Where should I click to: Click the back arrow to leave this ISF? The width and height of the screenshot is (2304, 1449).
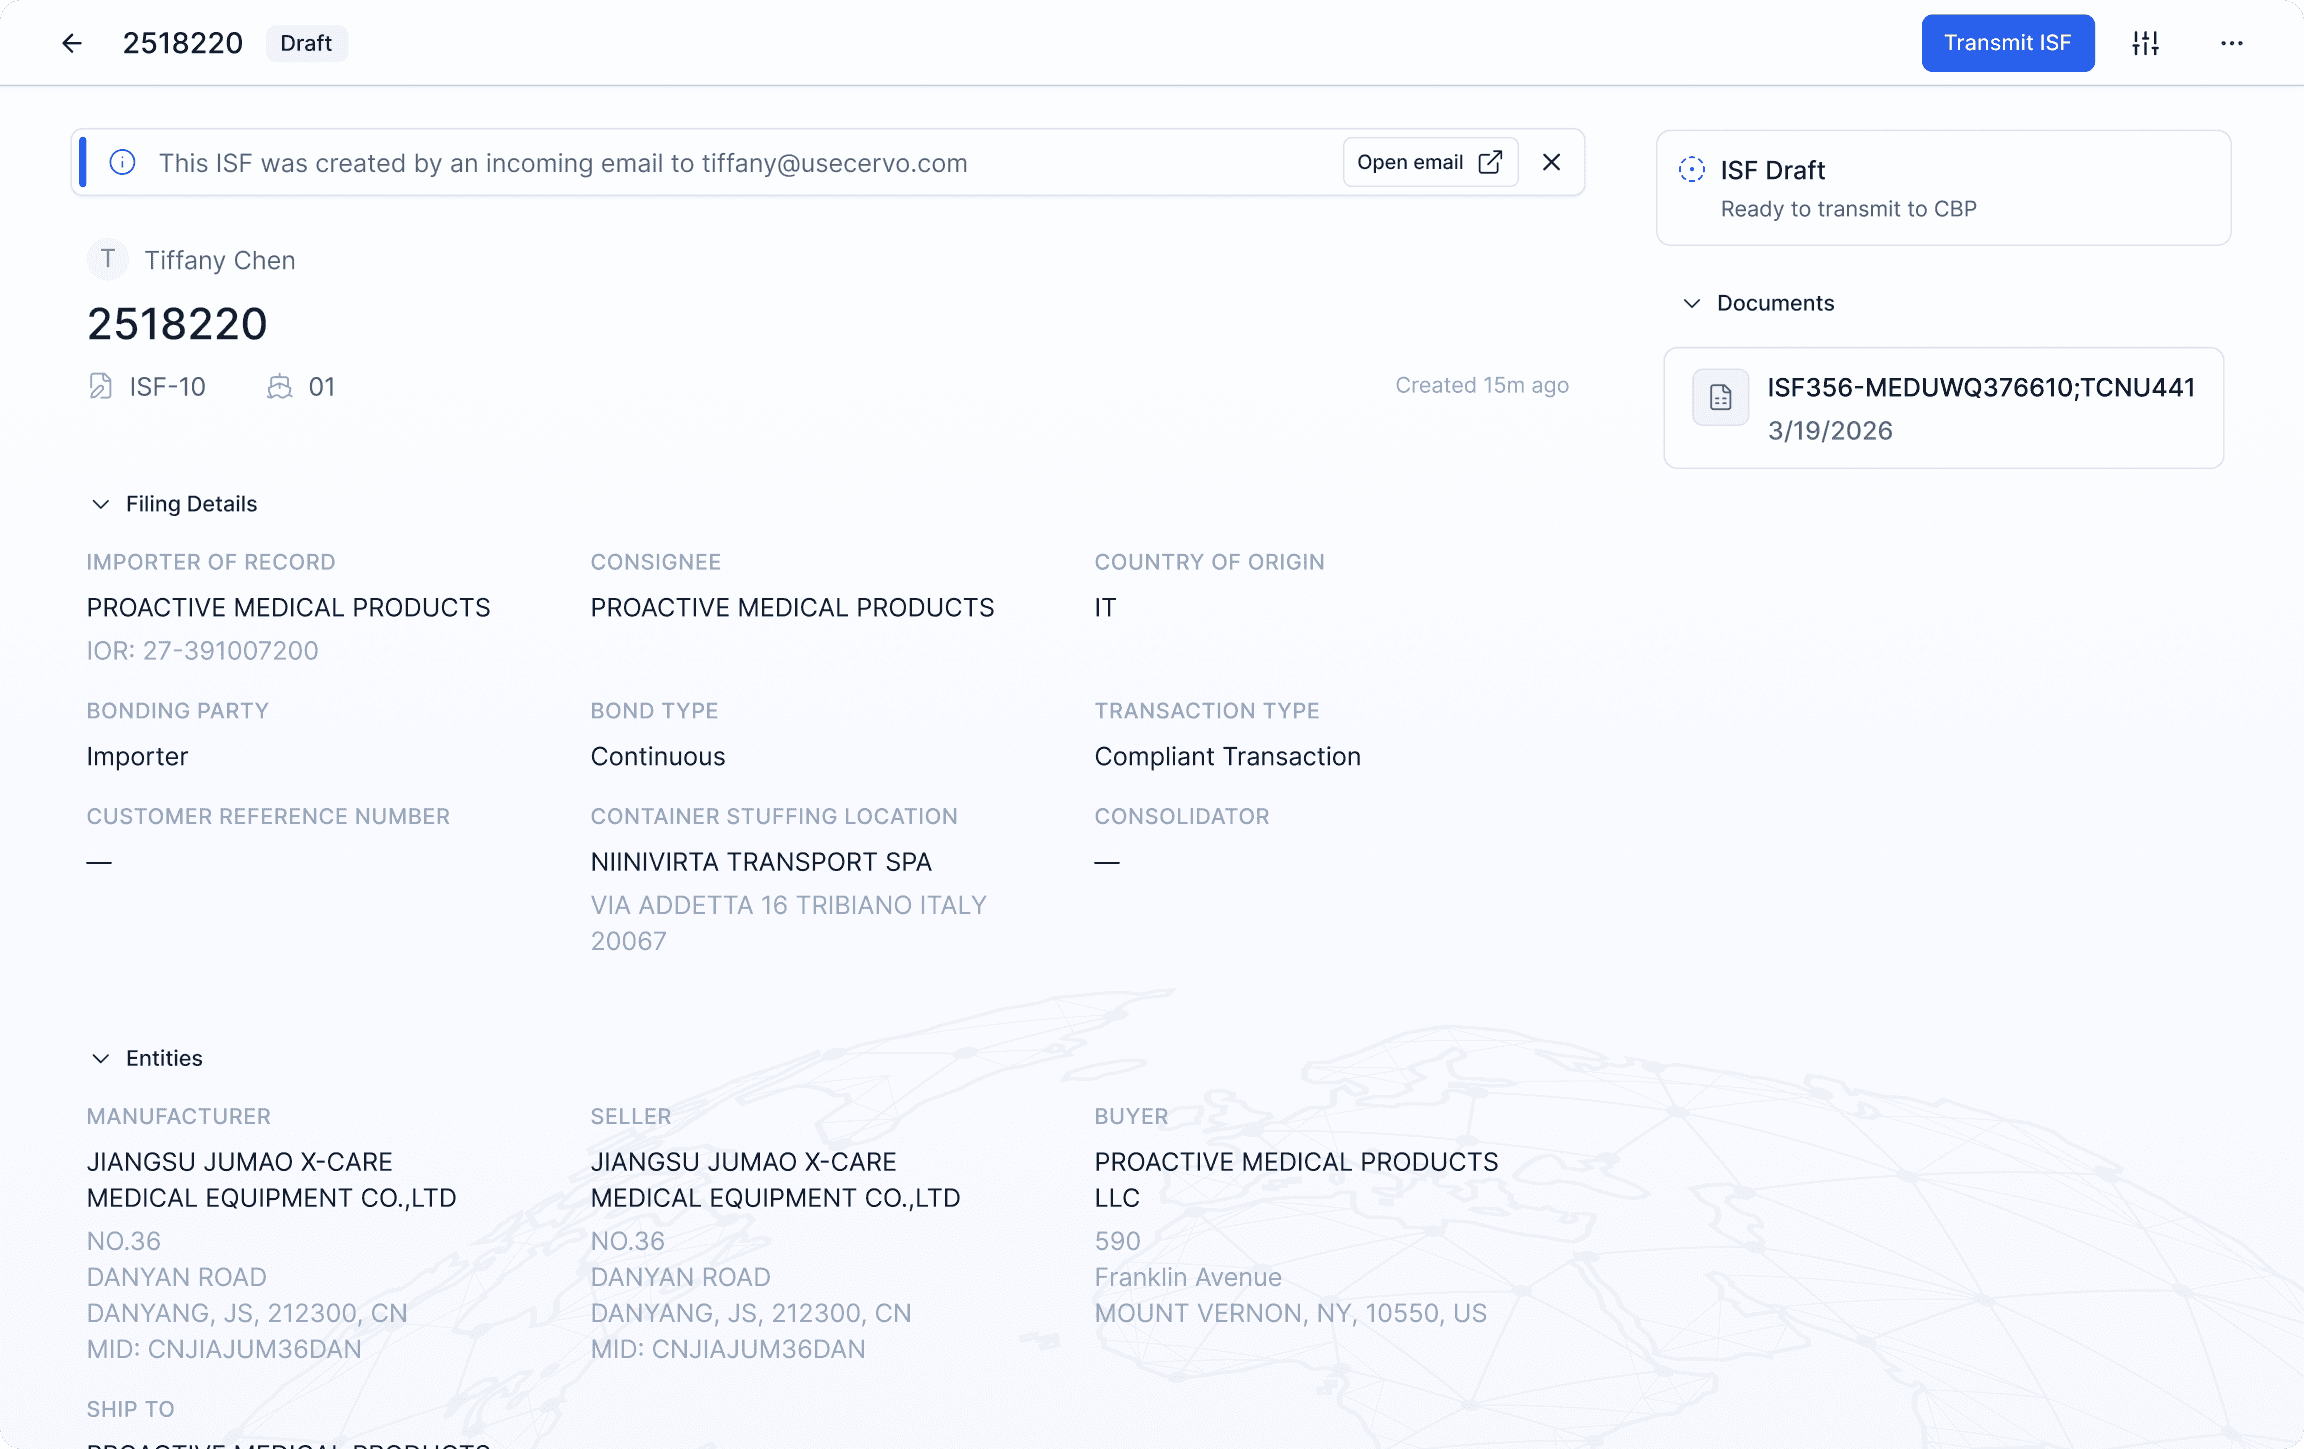71,42
